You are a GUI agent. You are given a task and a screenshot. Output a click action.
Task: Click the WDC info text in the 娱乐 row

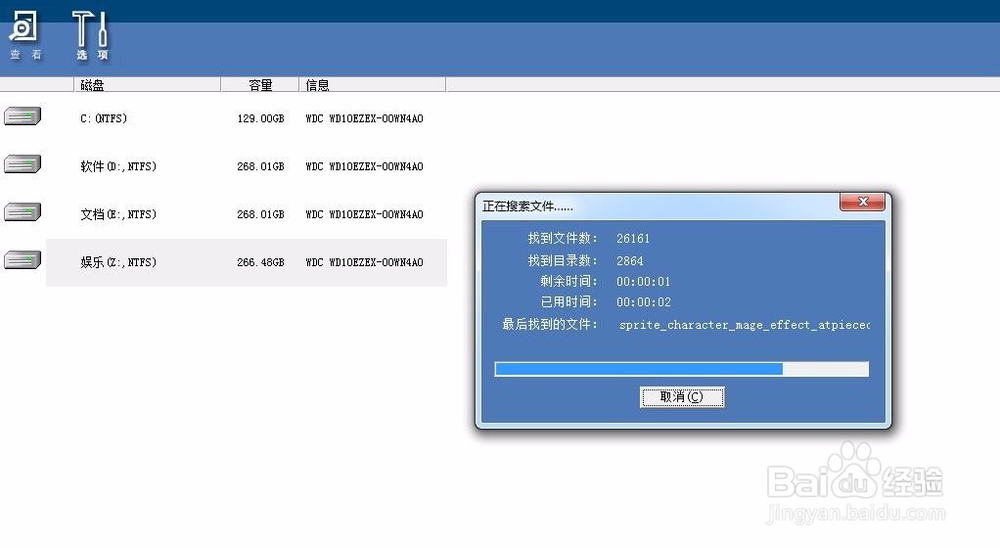coord(364,262)
